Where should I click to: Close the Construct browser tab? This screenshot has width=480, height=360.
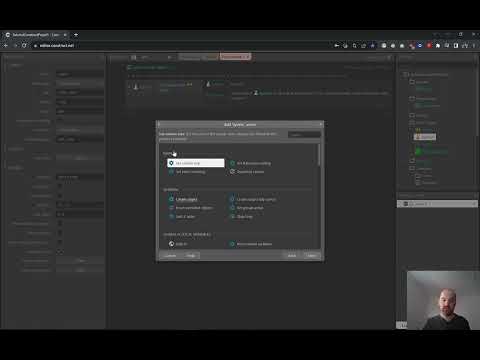65,35
